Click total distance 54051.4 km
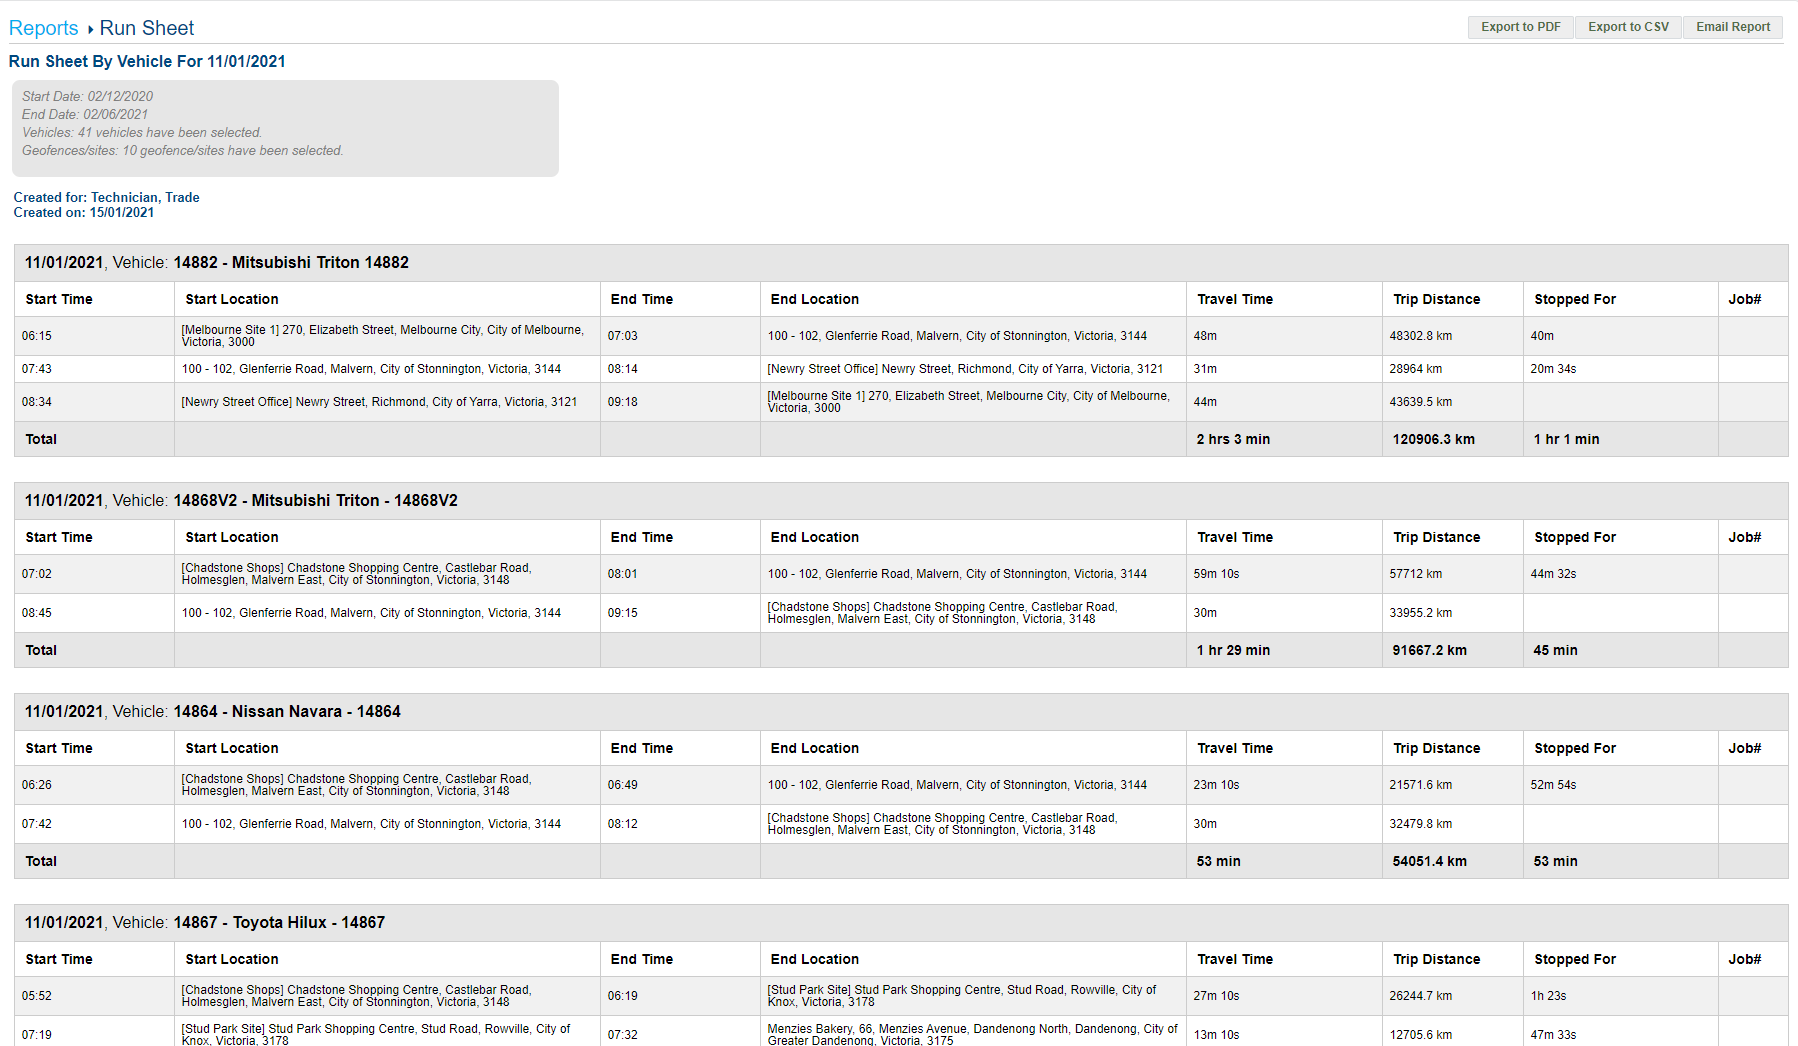Viewport: 1798px width, 1046px height. (1430, 861)
